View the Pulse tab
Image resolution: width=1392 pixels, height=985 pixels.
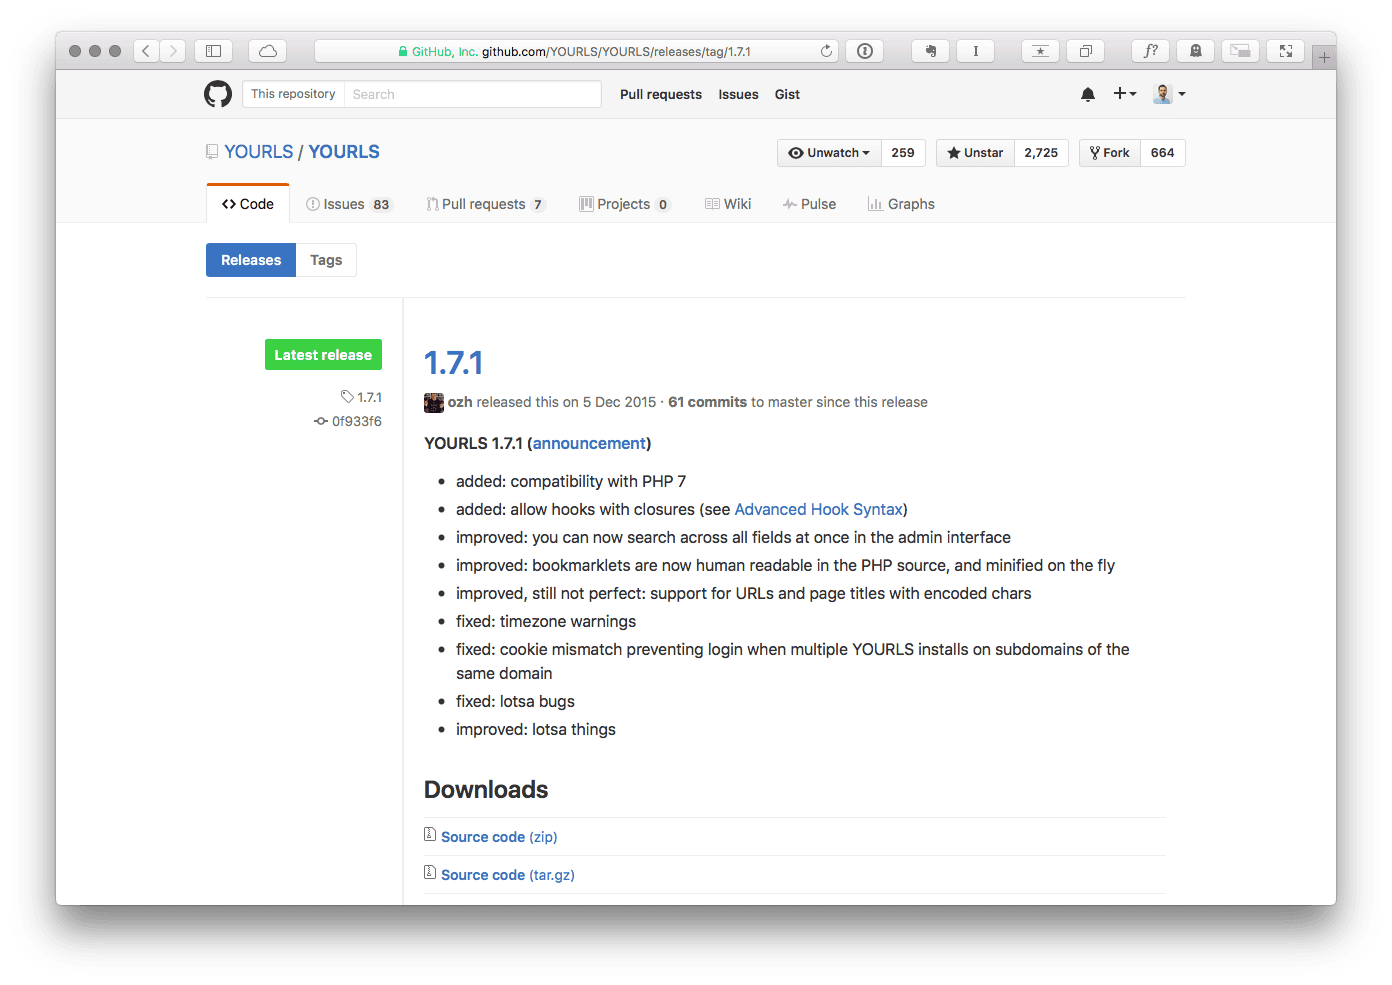809,204
